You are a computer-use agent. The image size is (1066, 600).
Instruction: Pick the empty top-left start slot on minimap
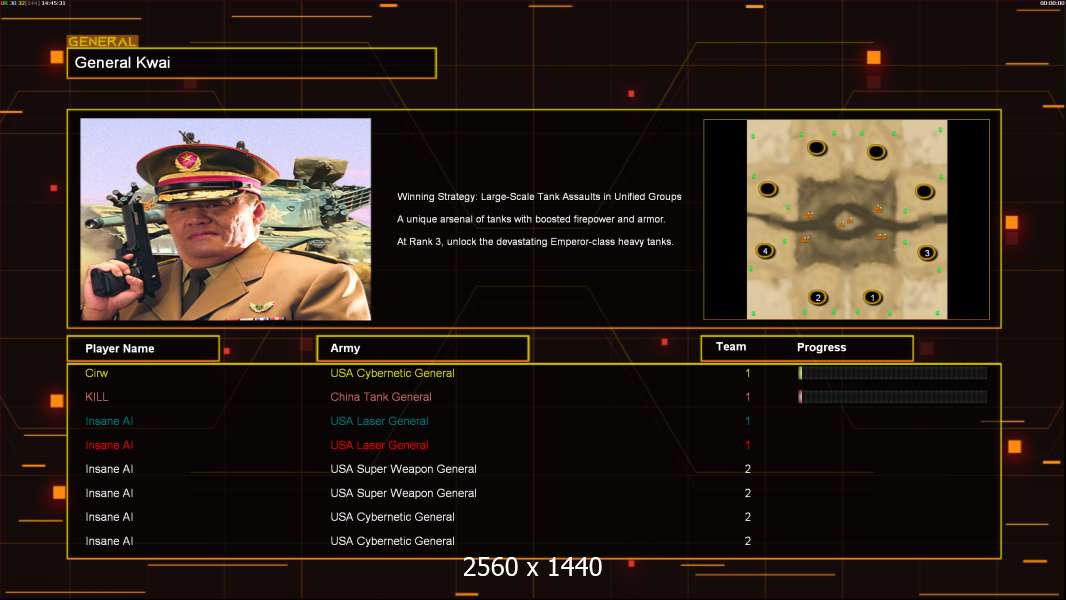[x=816, y=147]
